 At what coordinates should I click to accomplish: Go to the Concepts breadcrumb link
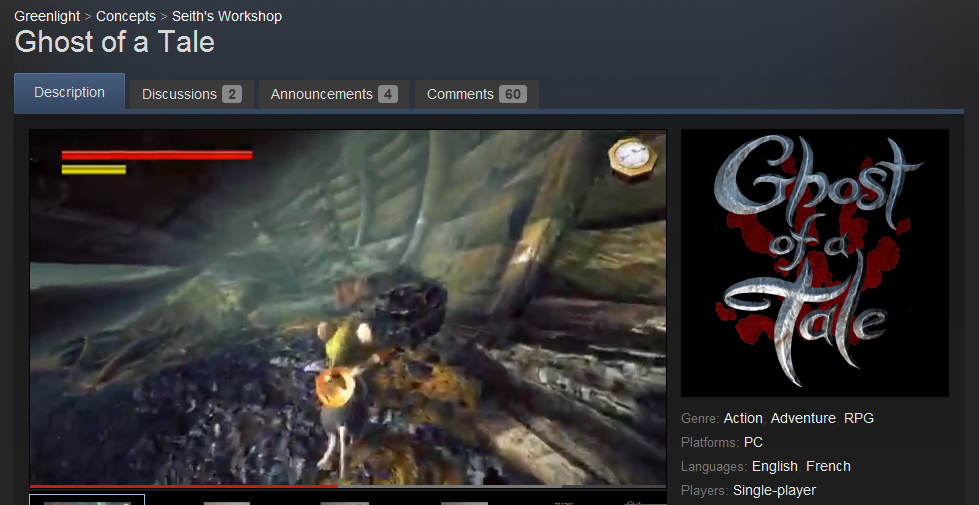[x=125, y=16]
